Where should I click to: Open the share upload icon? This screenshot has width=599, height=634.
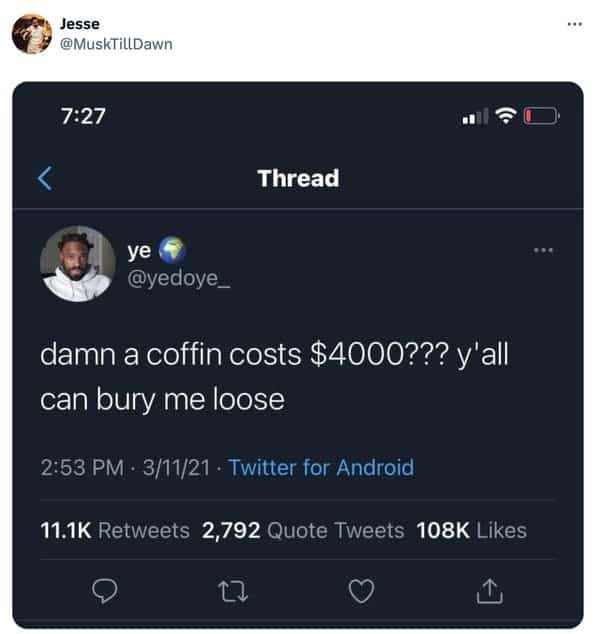pyautogui.click(x=489, y=591)
